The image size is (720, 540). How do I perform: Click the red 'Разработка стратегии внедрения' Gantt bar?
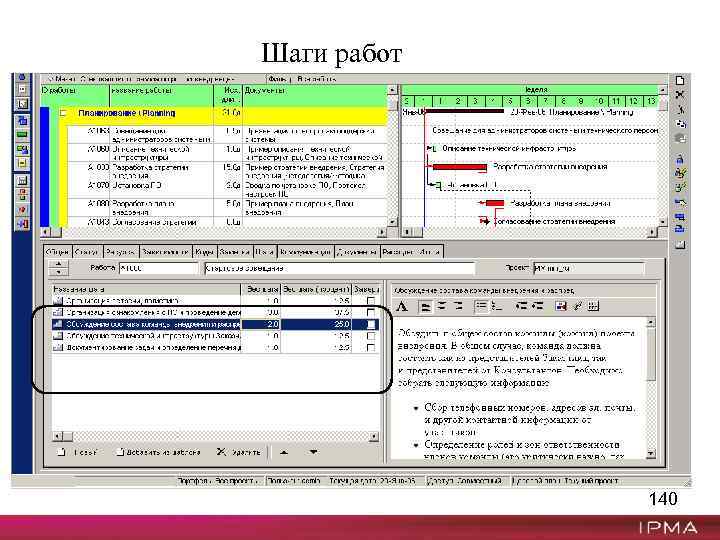point(459,167)
